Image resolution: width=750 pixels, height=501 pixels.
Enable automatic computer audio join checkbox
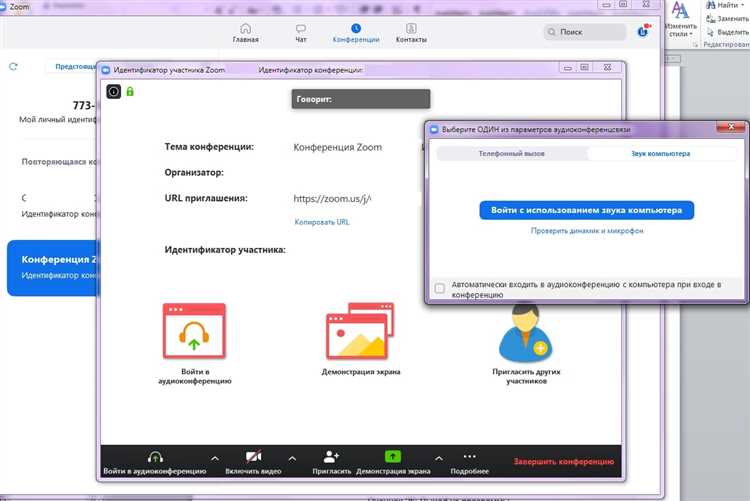[x=440, y=288]
